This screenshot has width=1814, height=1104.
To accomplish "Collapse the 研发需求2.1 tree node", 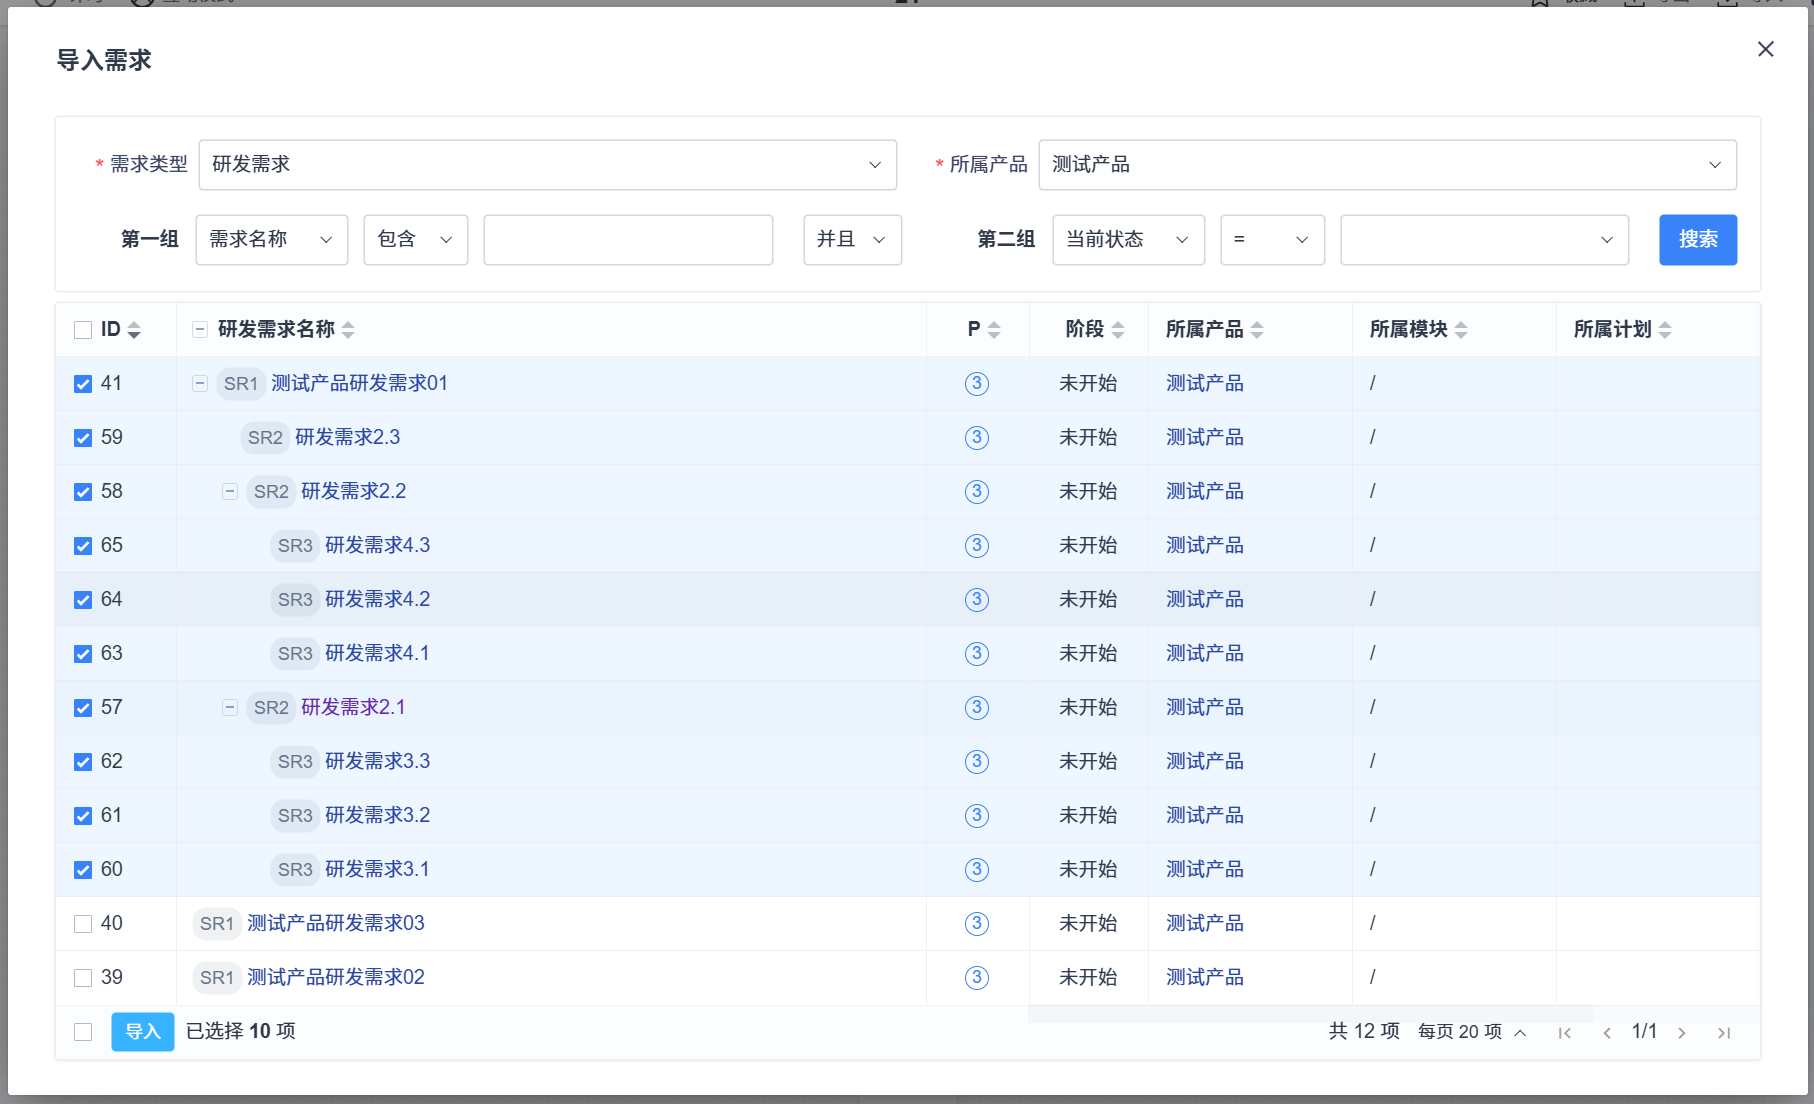I will (230, 708).
